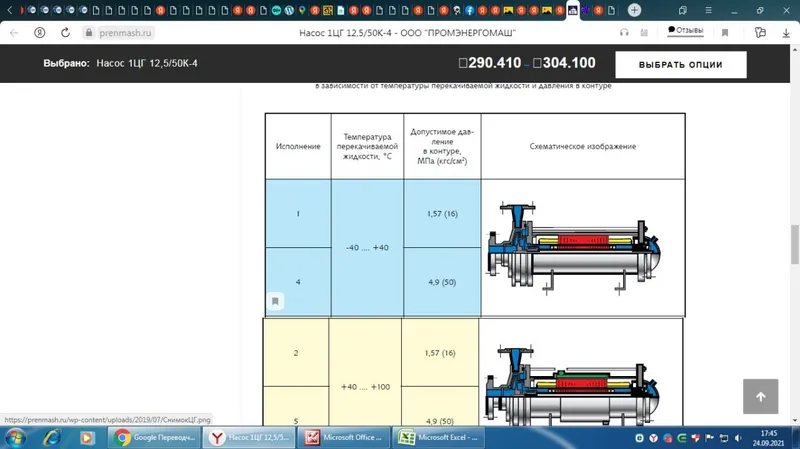This screenshot has width=800, height=449.
Task: Go back with the left arrow icon
Action: [x=14, y=33]
